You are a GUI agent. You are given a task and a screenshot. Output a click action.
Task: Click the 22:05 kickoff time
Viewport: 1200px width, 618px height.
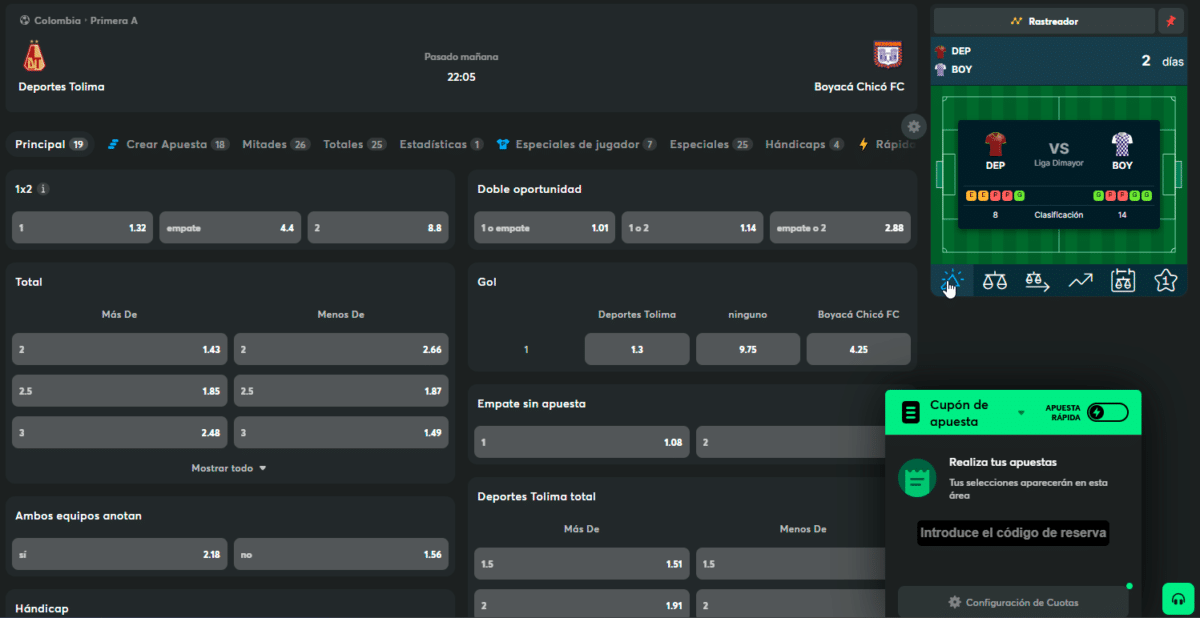tap(461, 77)
